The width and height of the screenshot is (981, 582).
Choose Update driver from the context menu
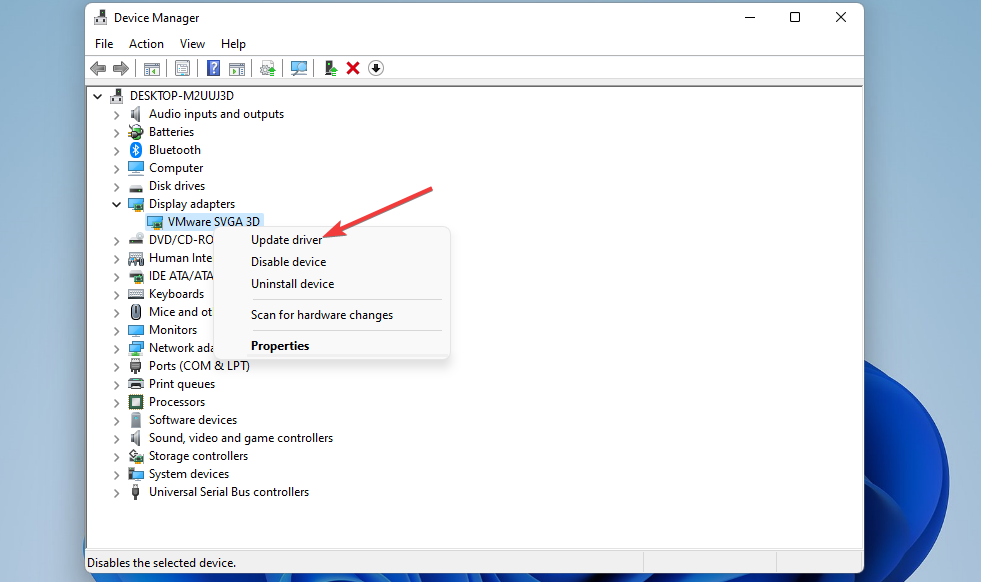click(332, 240)
